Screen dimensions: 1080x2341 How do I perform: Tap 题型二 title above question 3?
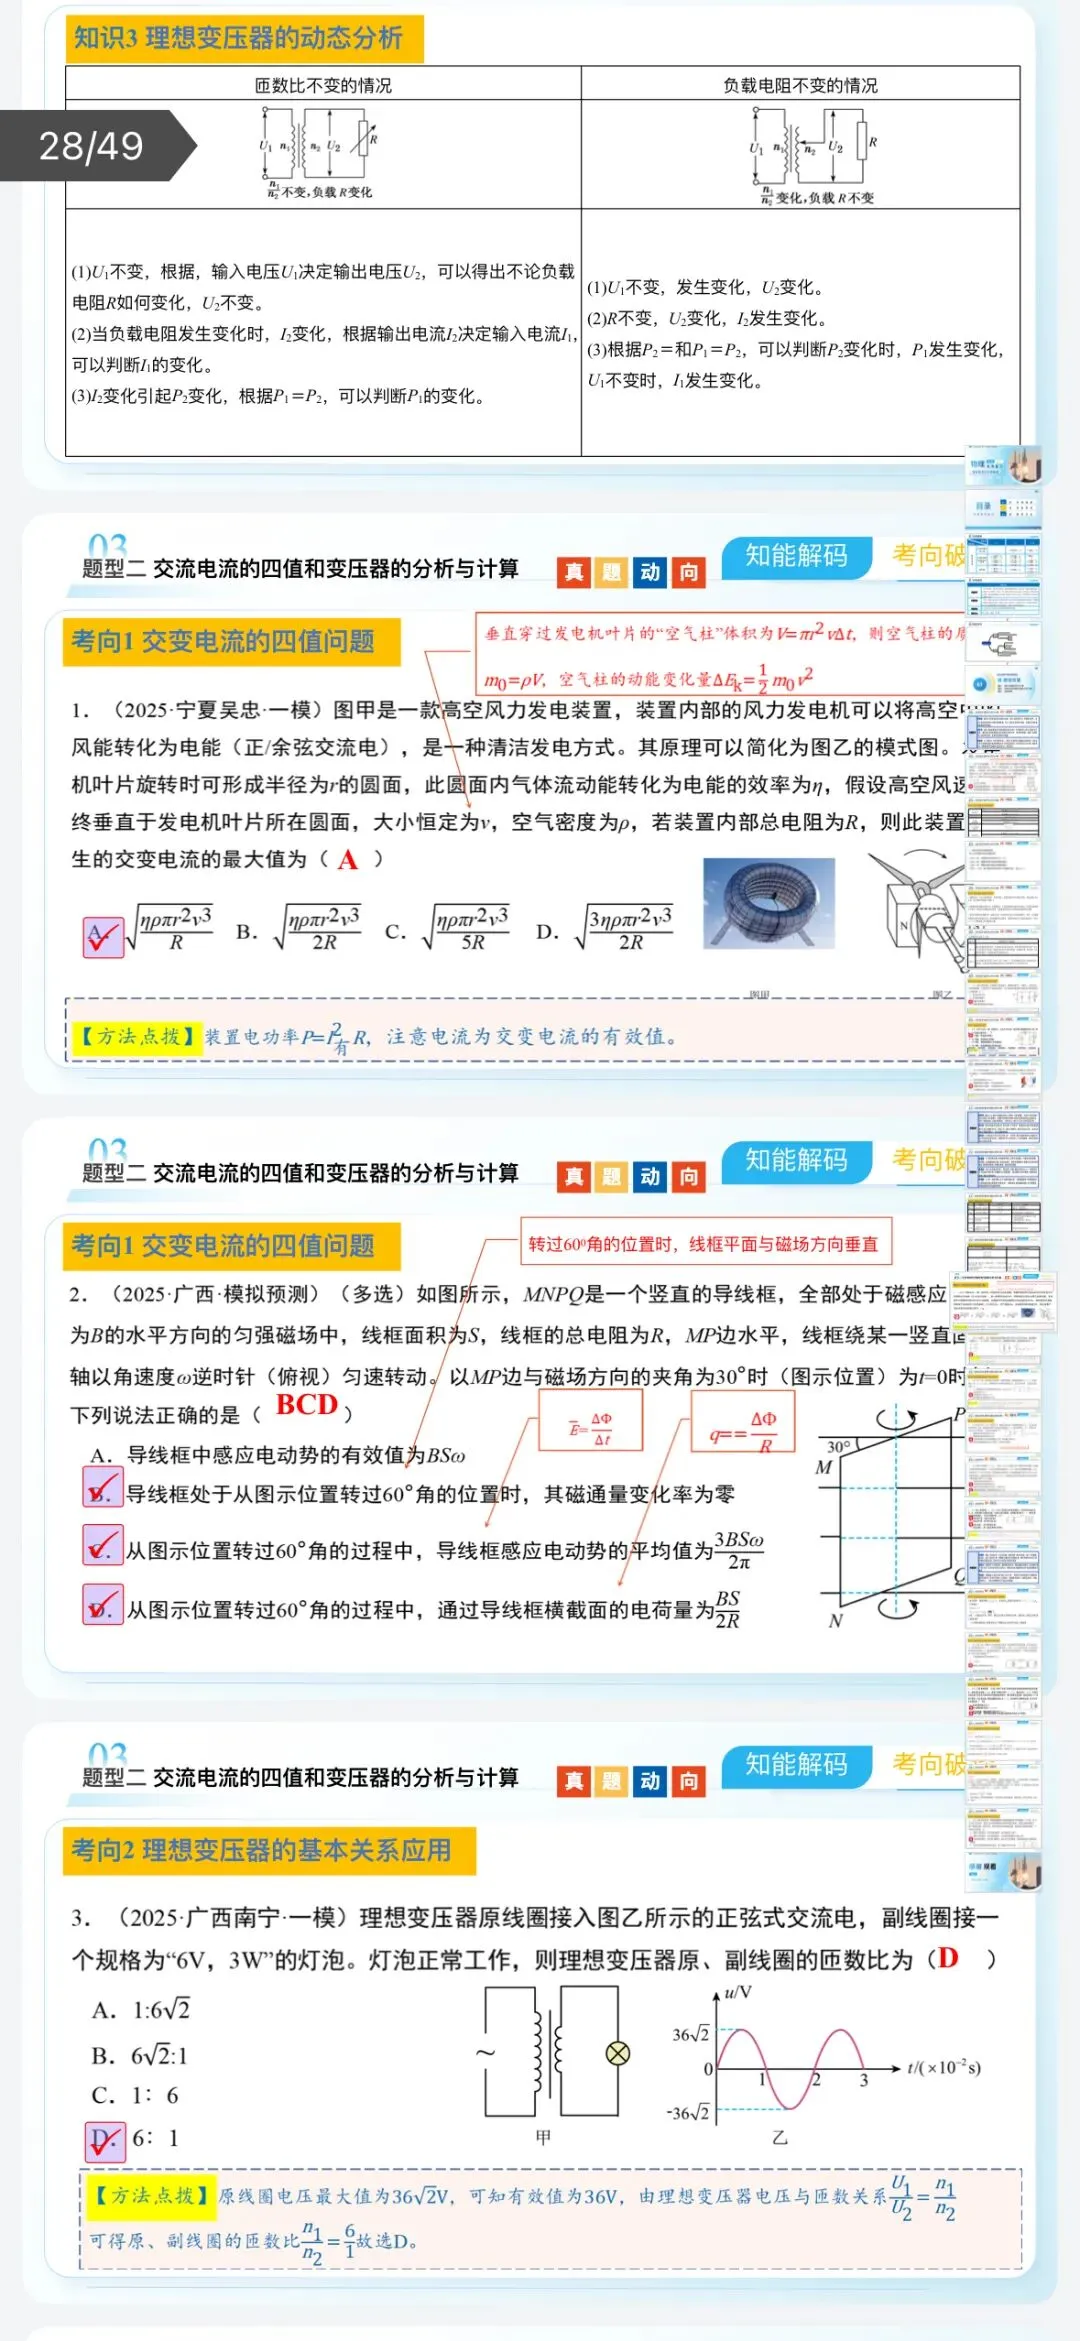[x=300, y=1777]
